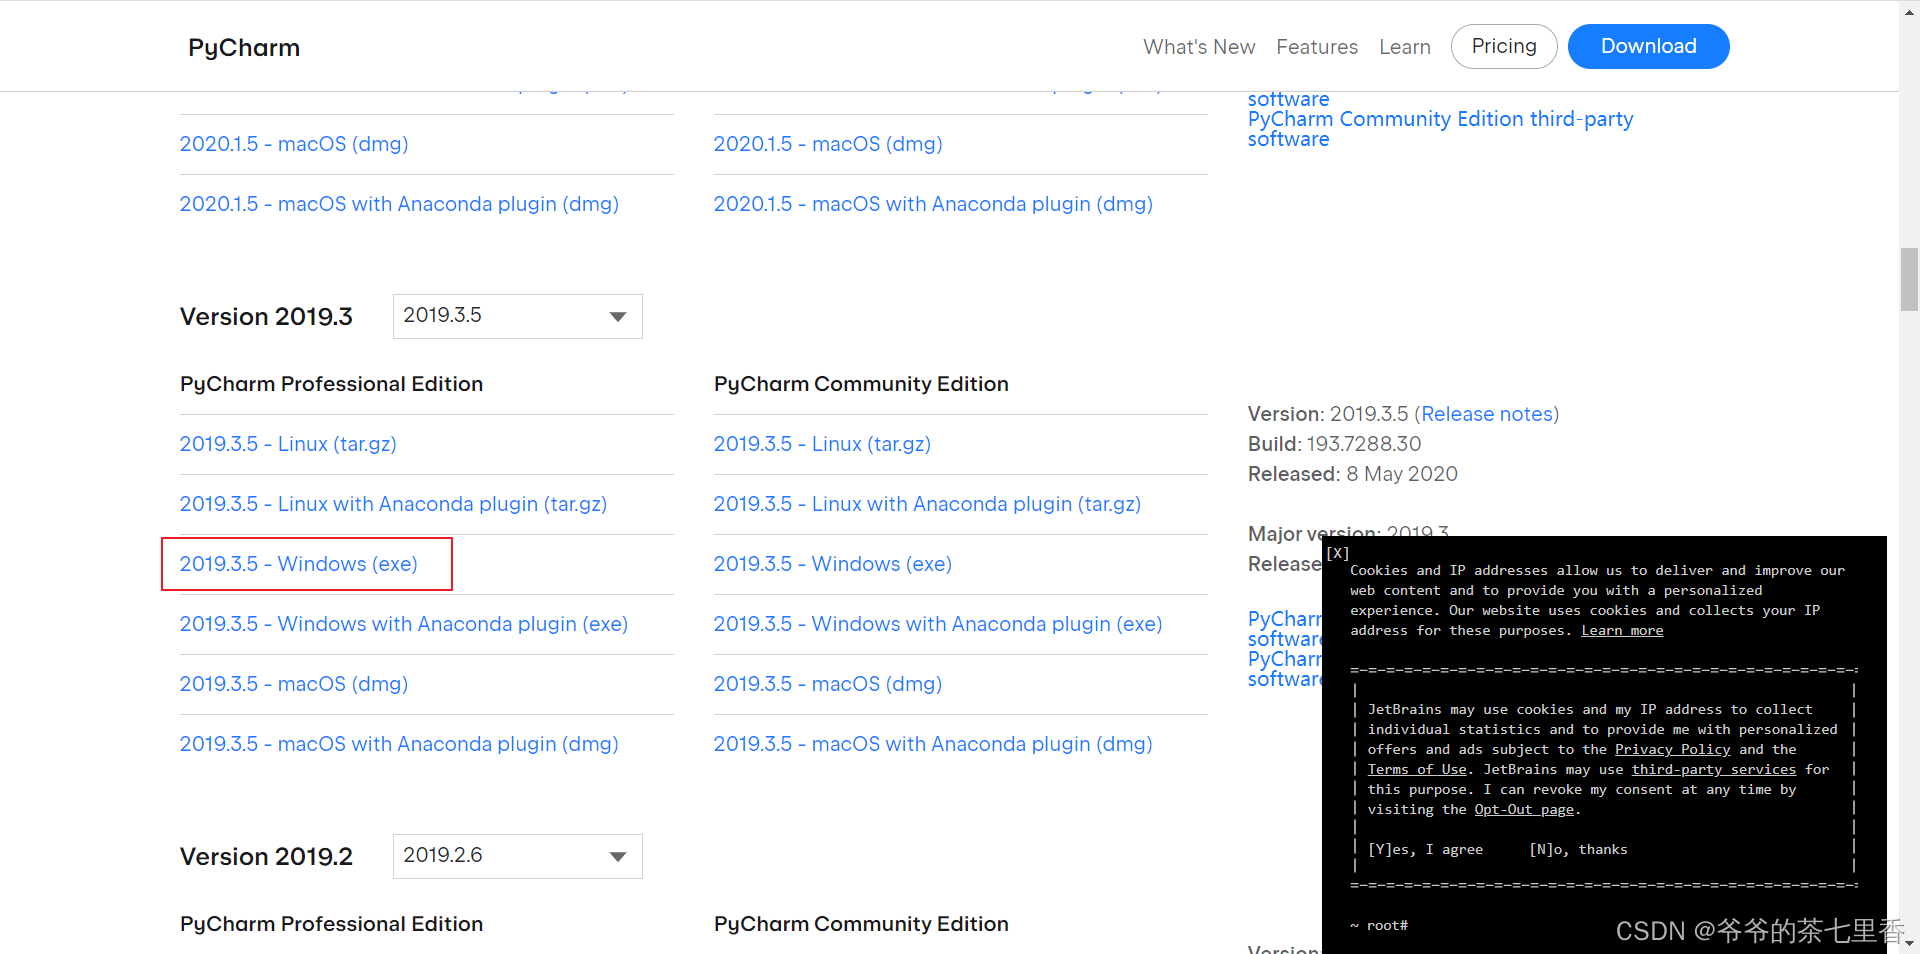Click the Build: 193.7288.30 text
The width and height of the screenshot is (1920, 954).
coord(1334,444)
